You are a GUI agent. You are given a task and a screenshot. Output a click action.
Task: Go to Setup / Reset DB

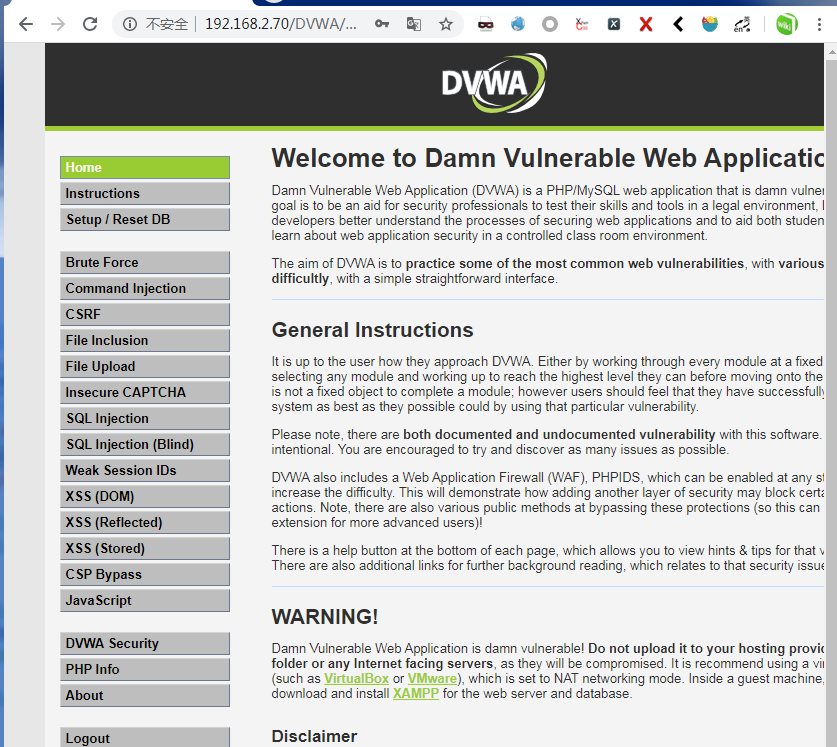coord(145,219)
